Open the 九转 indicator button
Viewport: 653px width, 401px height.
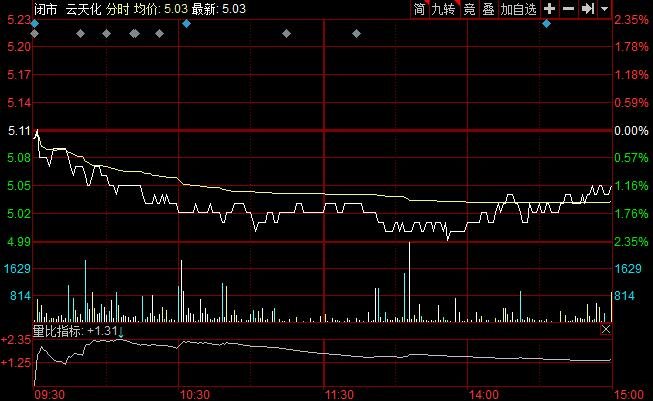pos(444,9)
